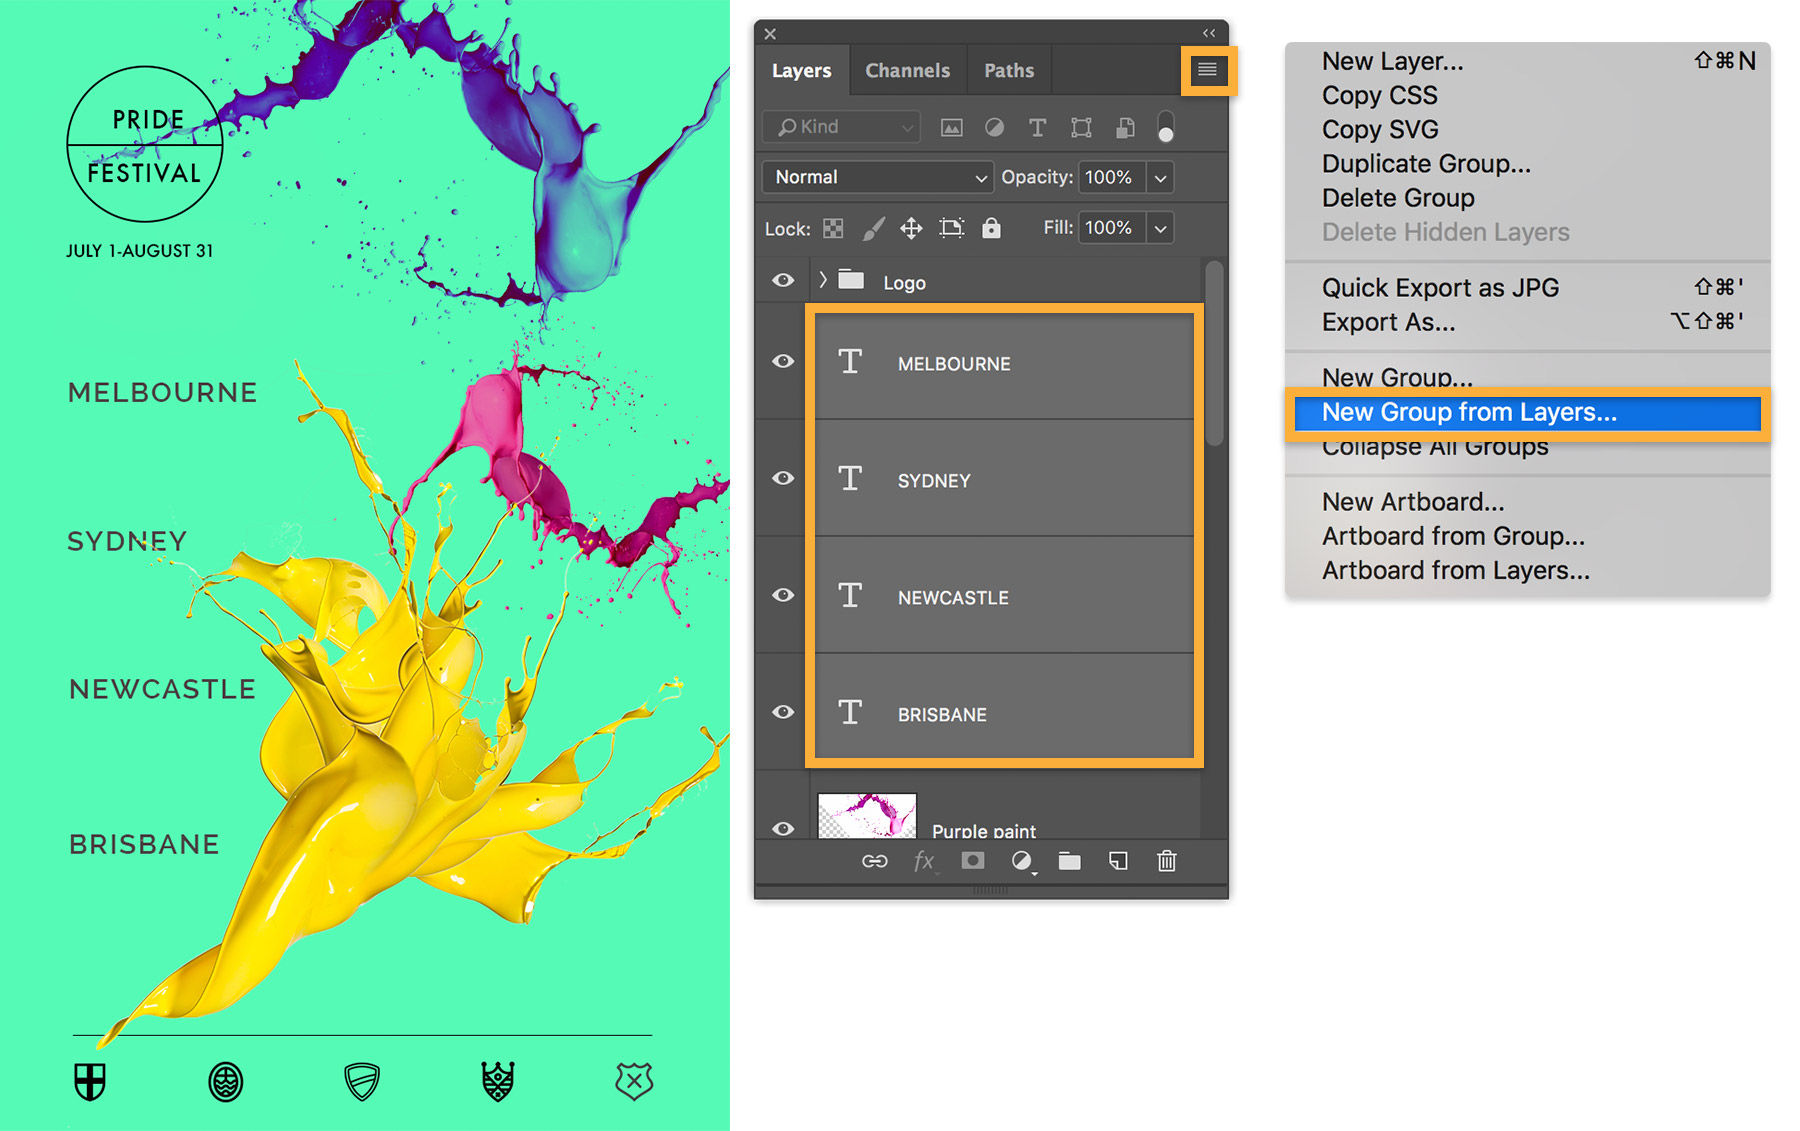Toggle the Purple paint layer visibility

(782, 828)
